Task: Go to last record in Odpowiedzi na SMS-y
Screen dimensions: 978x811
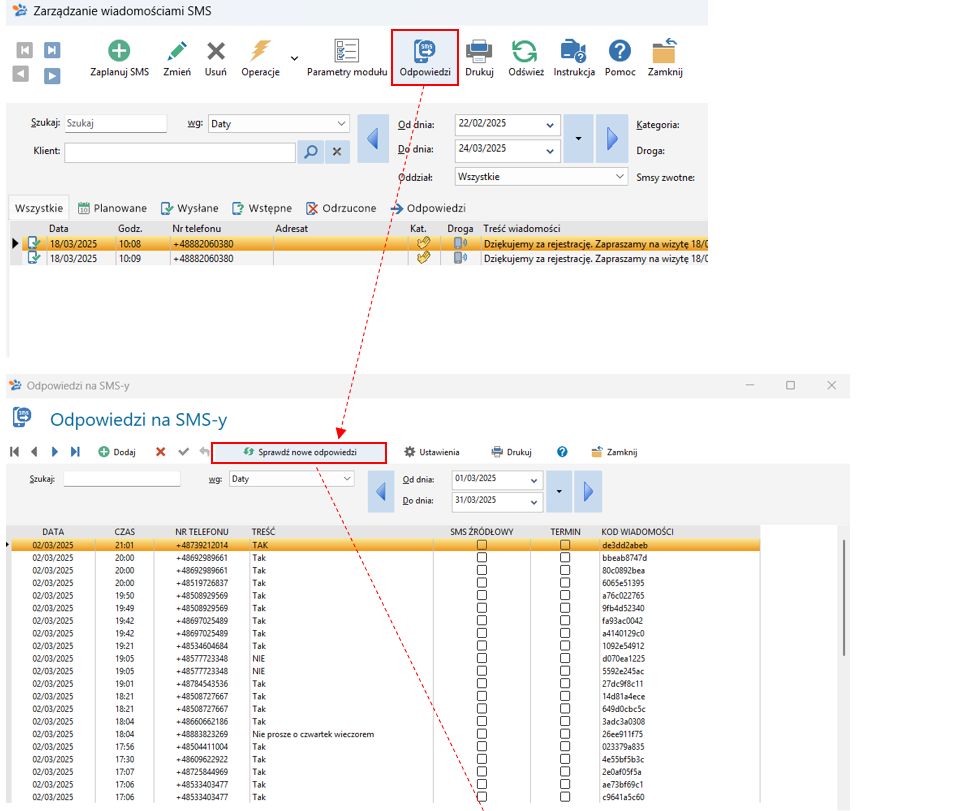Action: click(x=75, y=452)
